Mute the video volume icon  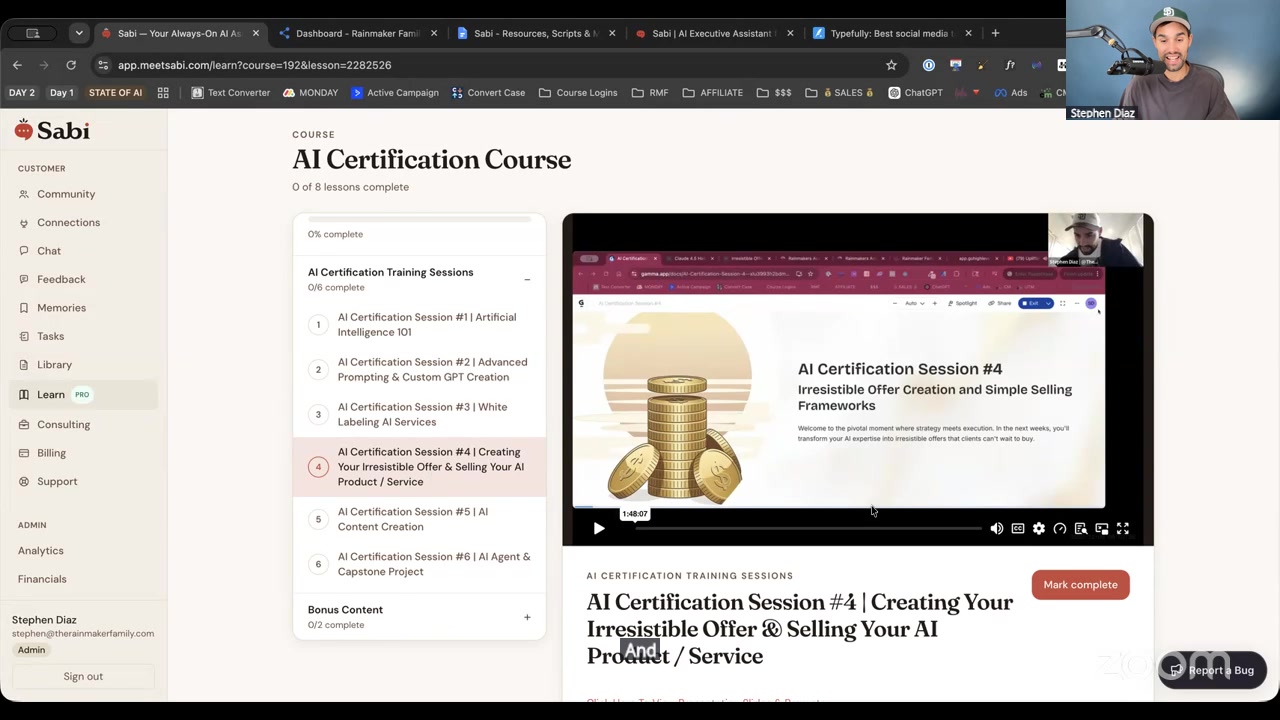(997, 529)
